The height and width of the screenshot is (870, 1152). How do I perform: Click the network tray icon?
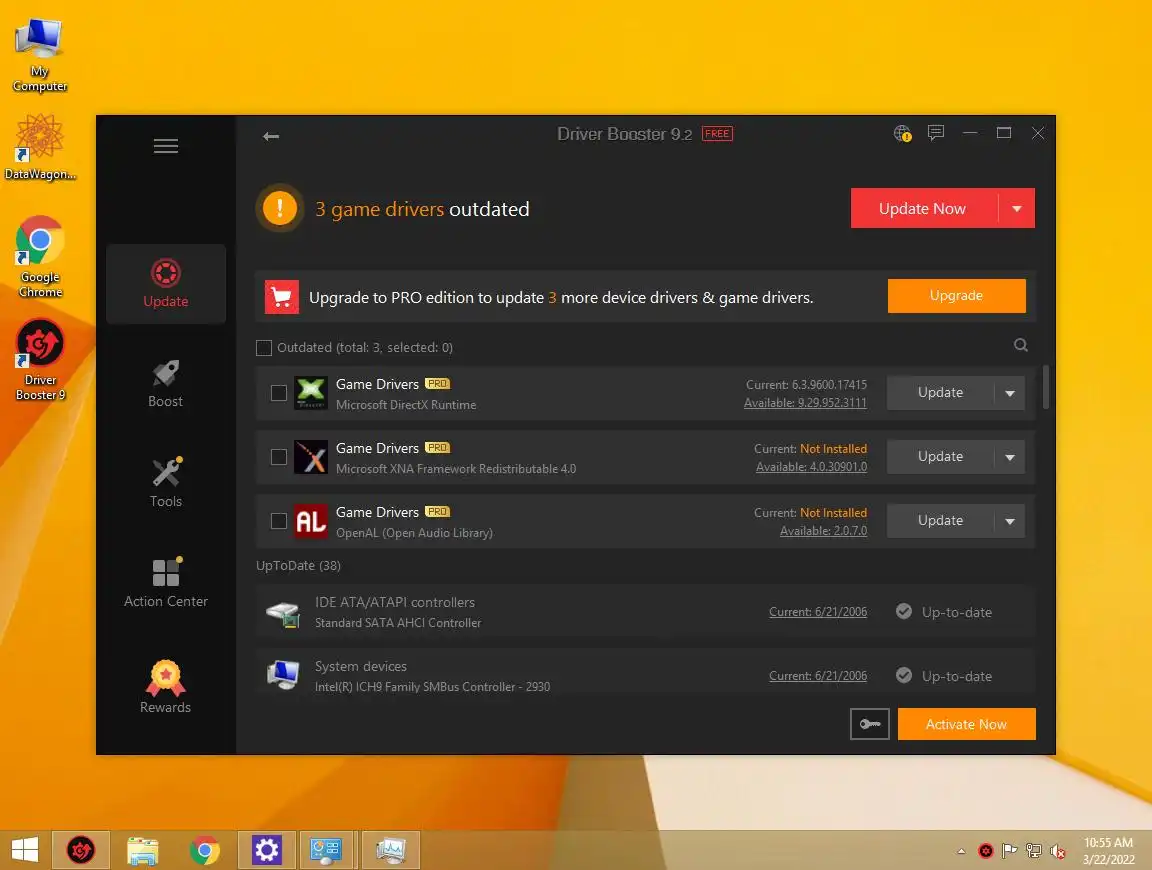1034,851
